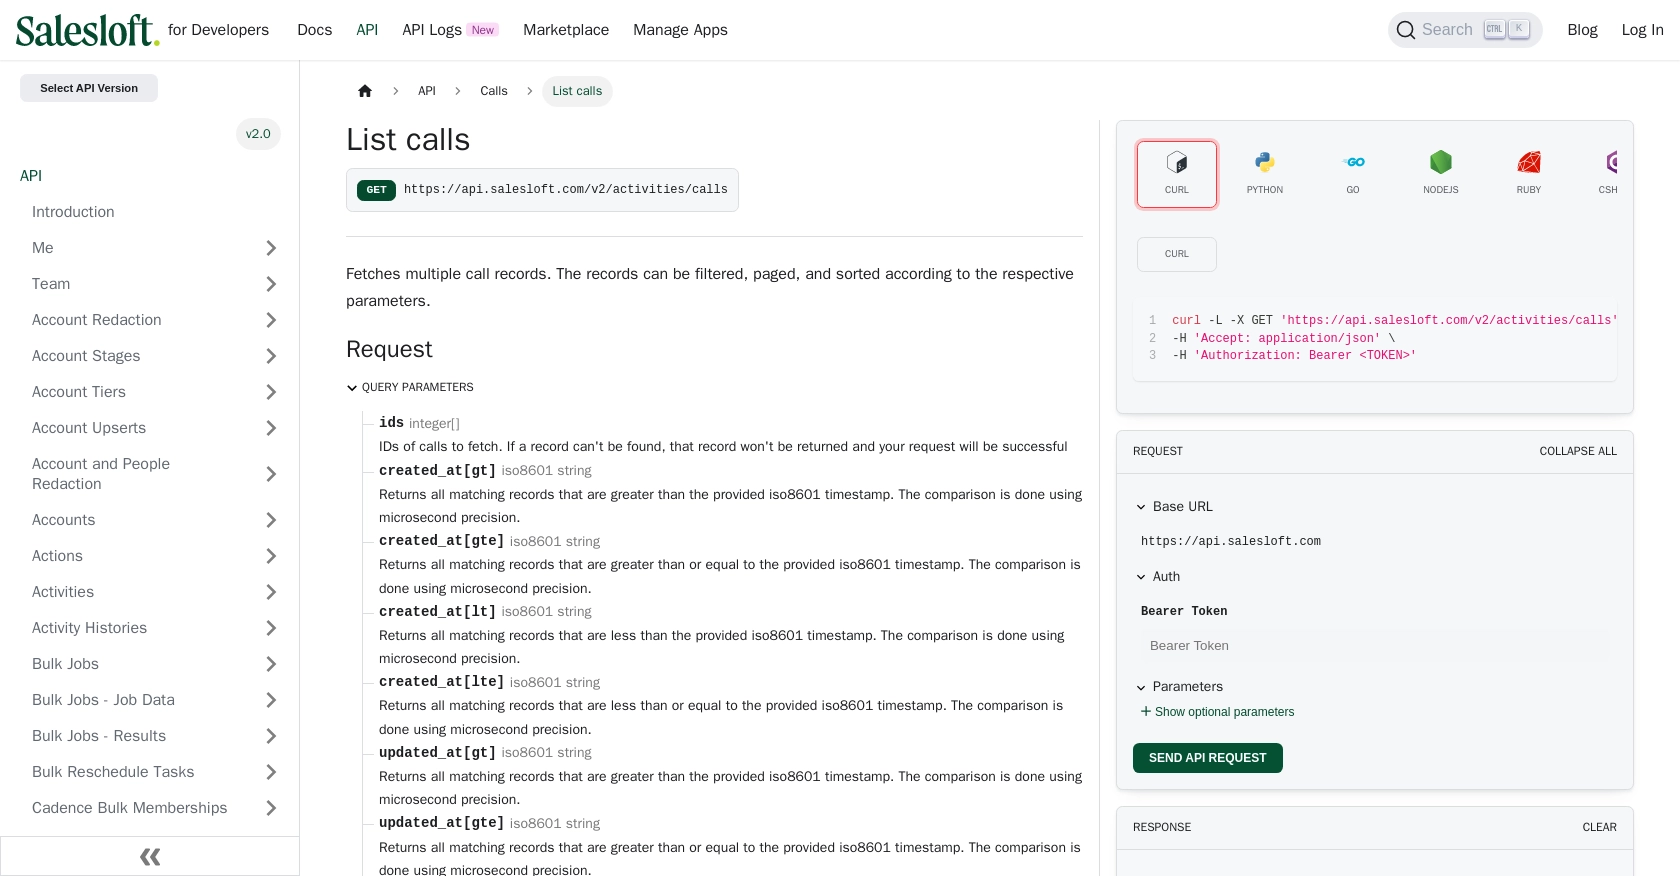Screen dimensions: 1680x876
Task: Expand the Activity Histories chevron
Action: point(271,628)
